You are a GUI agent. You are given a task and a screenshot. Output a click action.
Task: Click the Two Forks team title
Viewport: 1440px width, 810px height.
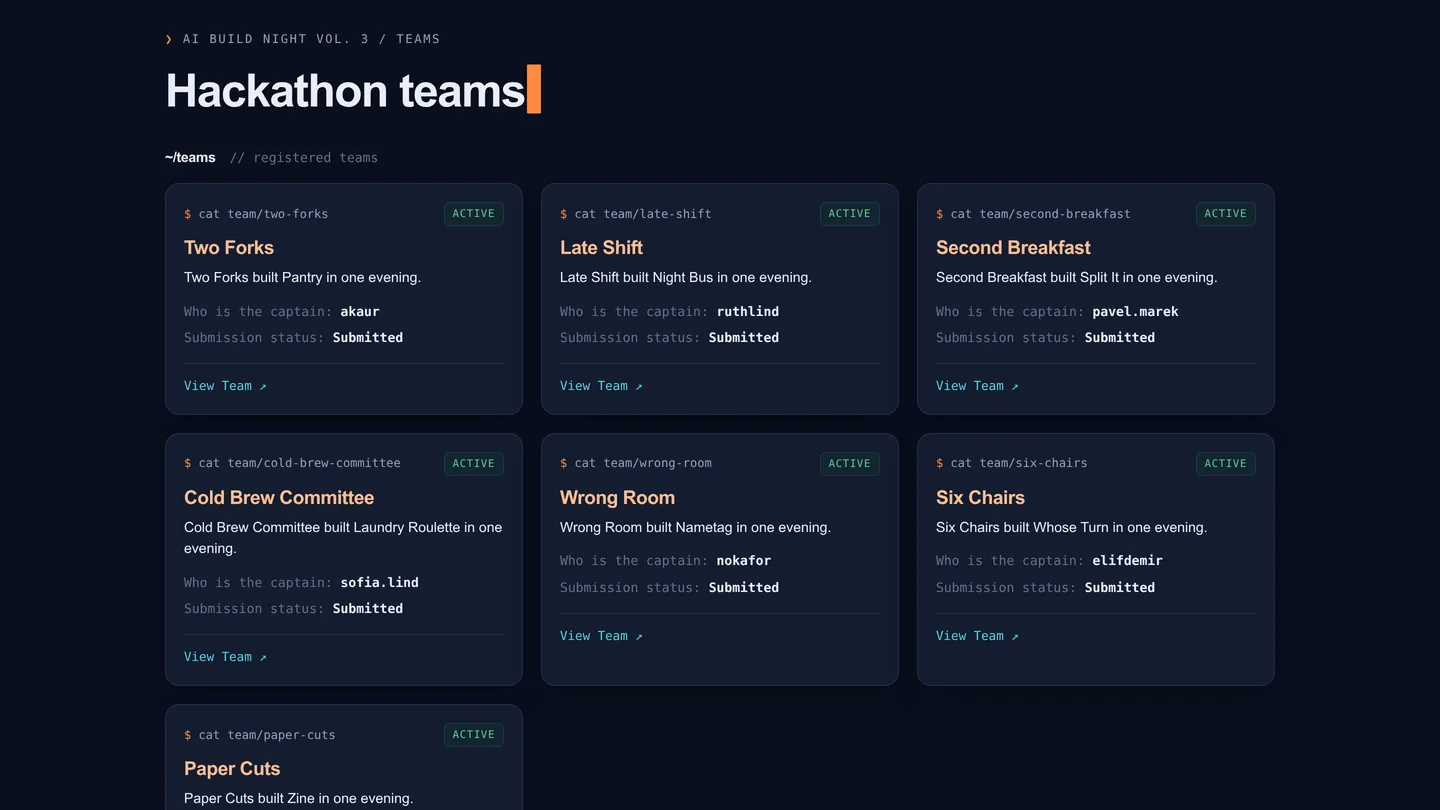(229, 247)
